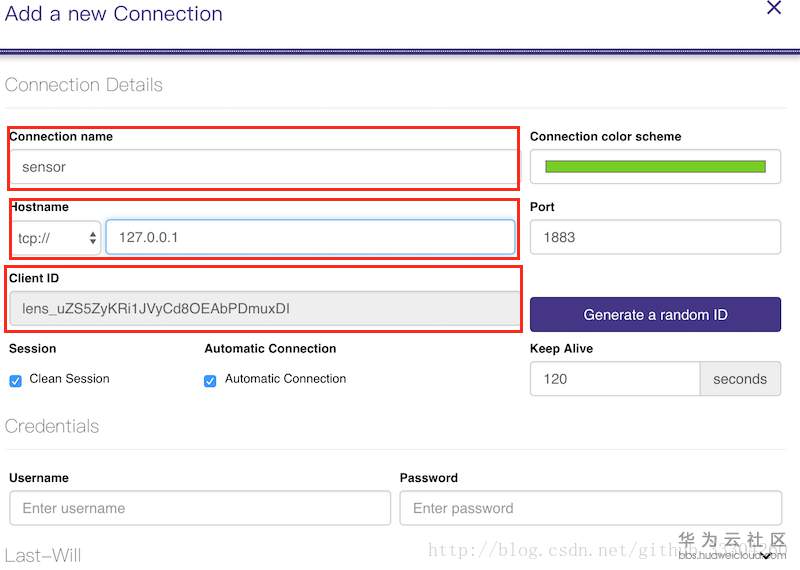Select the Client ID text field
The width and height of the screenshot is (800, 570).
264,309
